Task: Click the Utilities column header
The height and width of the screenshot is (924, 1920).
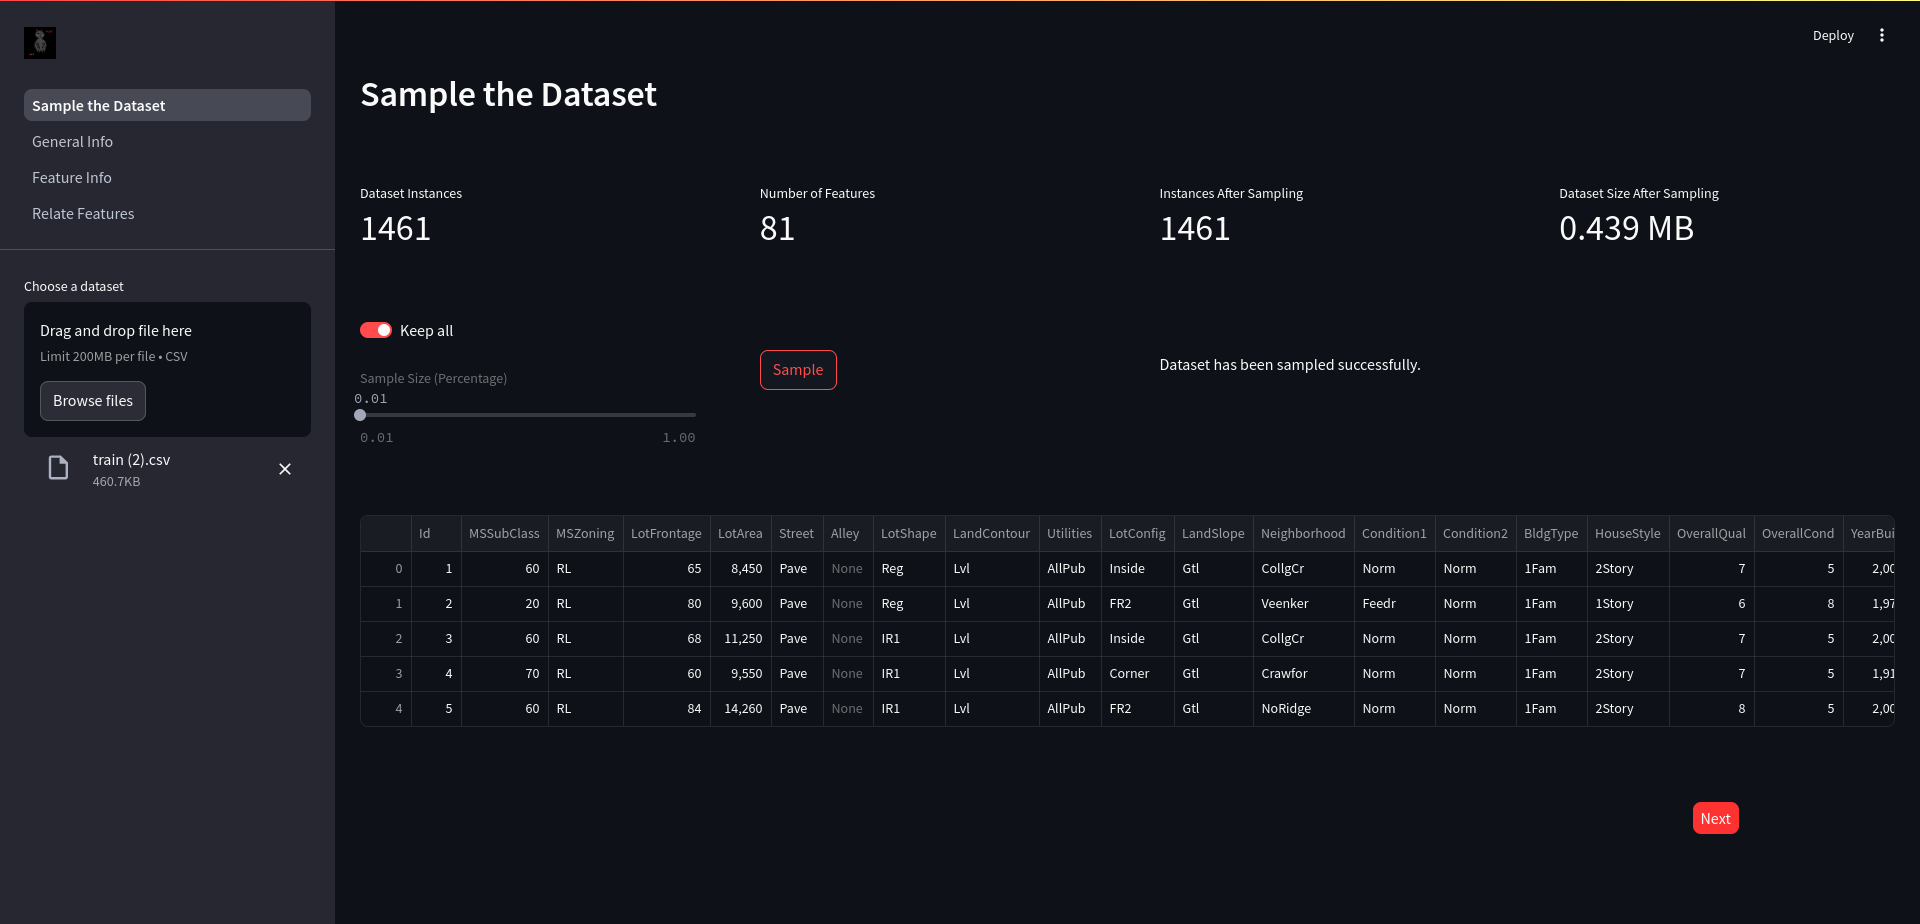Action: click(x=1070, y=533)
